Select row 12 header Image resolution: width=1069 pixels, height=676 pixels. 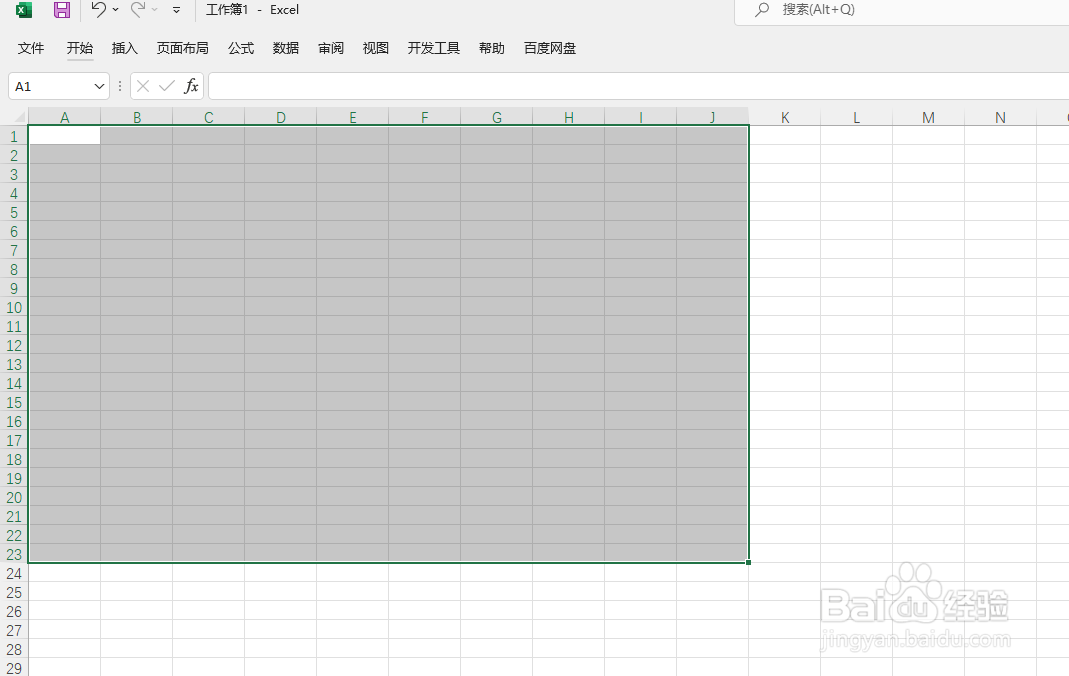point(14,345)
